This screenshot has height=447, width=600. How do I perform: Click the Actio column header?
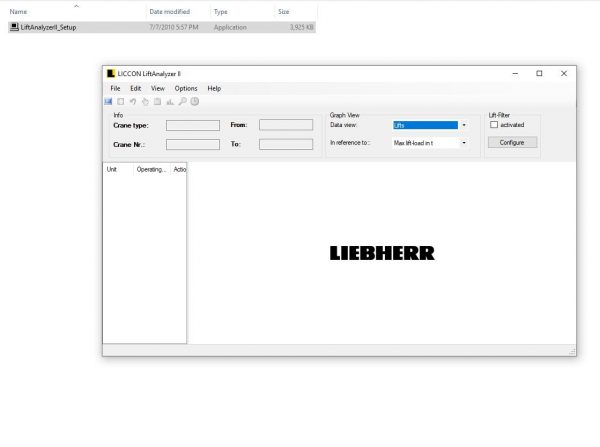point(179,169)
